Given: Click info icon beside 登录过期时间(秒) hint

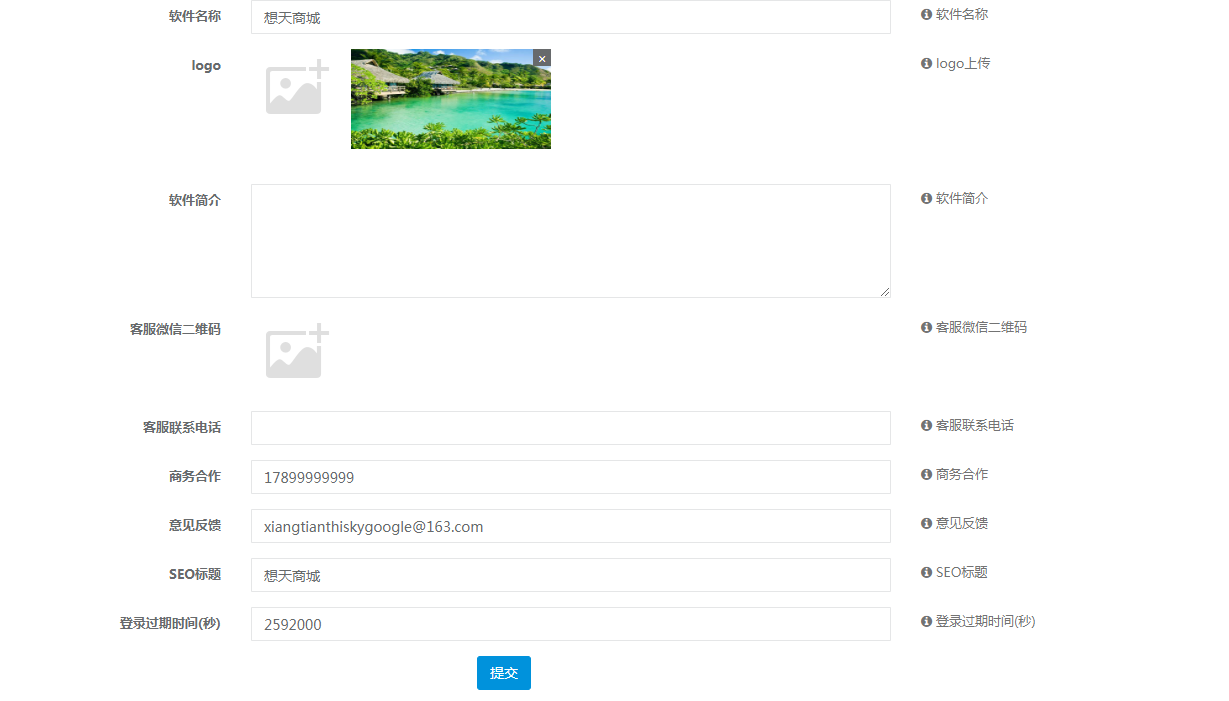Looking at the screenshot, I should (x=926, y=622).
